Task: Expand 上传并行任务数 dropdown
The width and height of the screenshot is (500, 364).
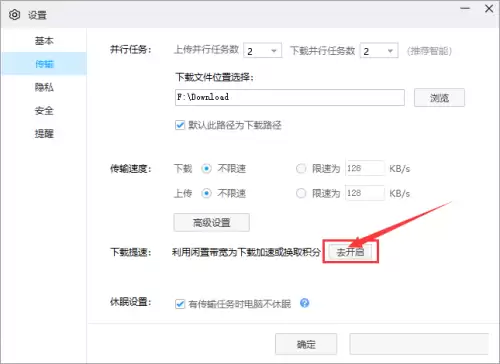Action: click(263, 51)
